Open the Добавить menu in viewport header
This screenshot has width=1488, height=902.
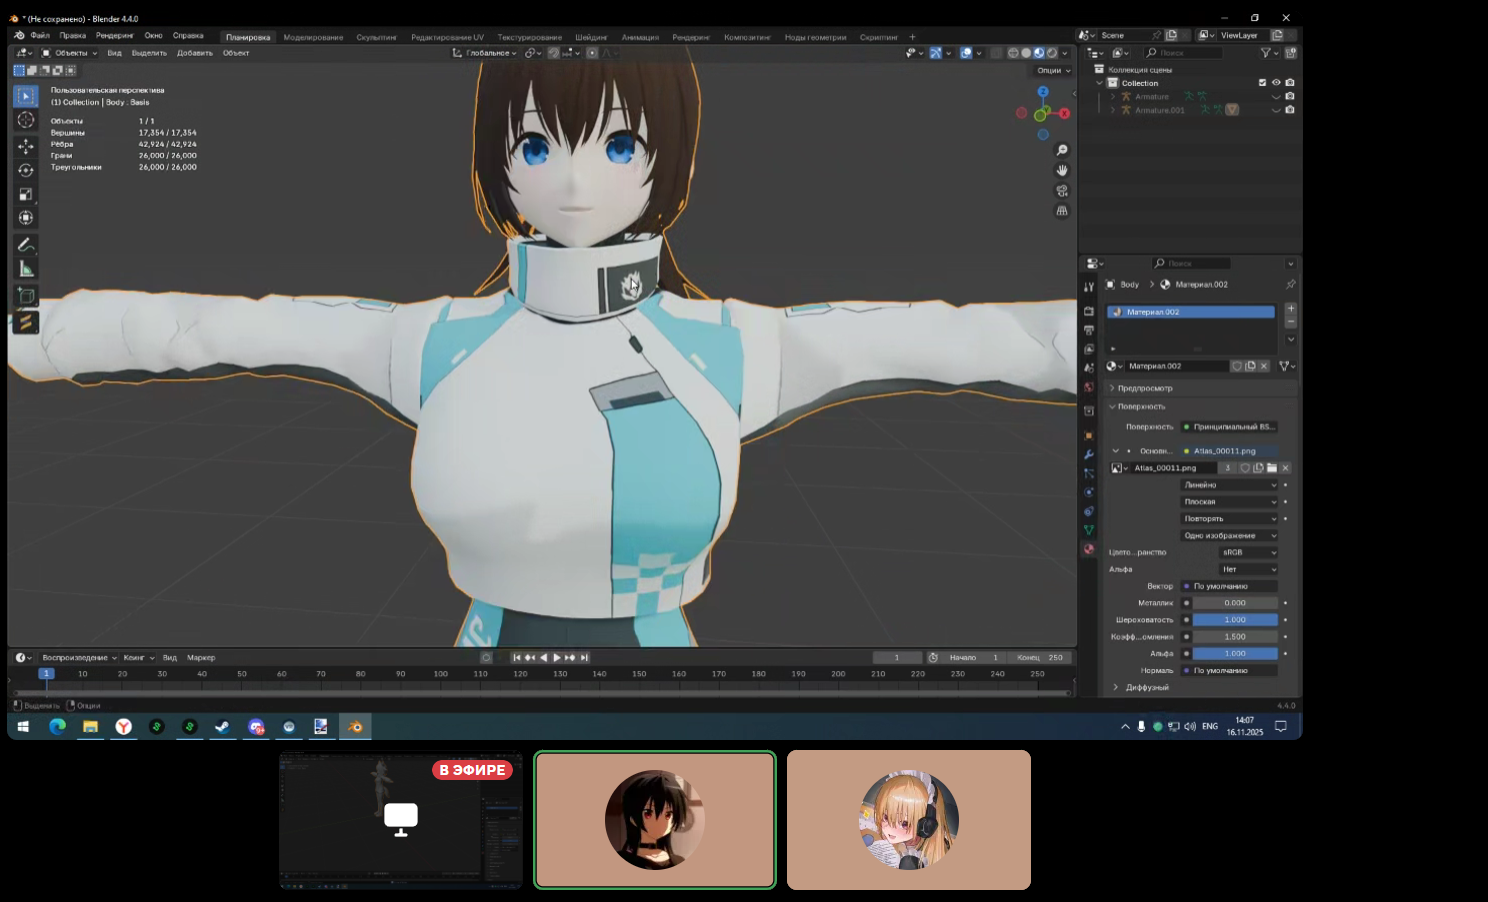(x=195, y=53)
